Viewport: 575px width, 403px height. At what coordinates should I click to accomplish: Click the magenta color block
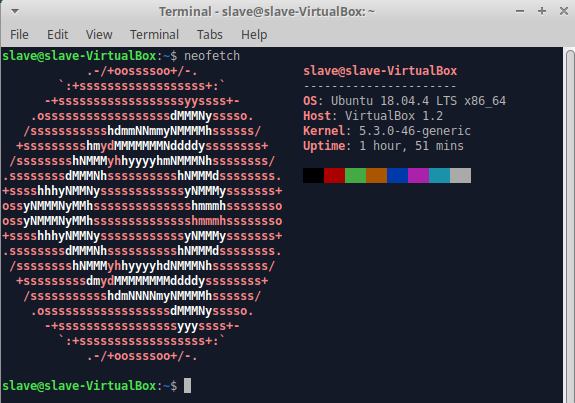[418, 175]
